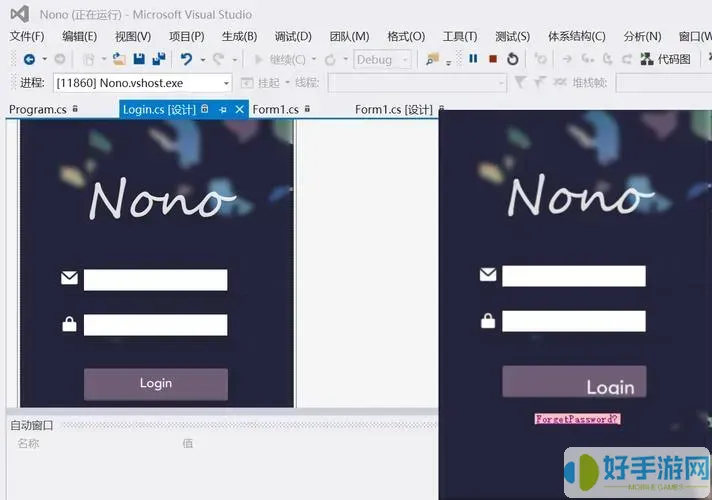Select the email textbox in the designer

[155, 280]
